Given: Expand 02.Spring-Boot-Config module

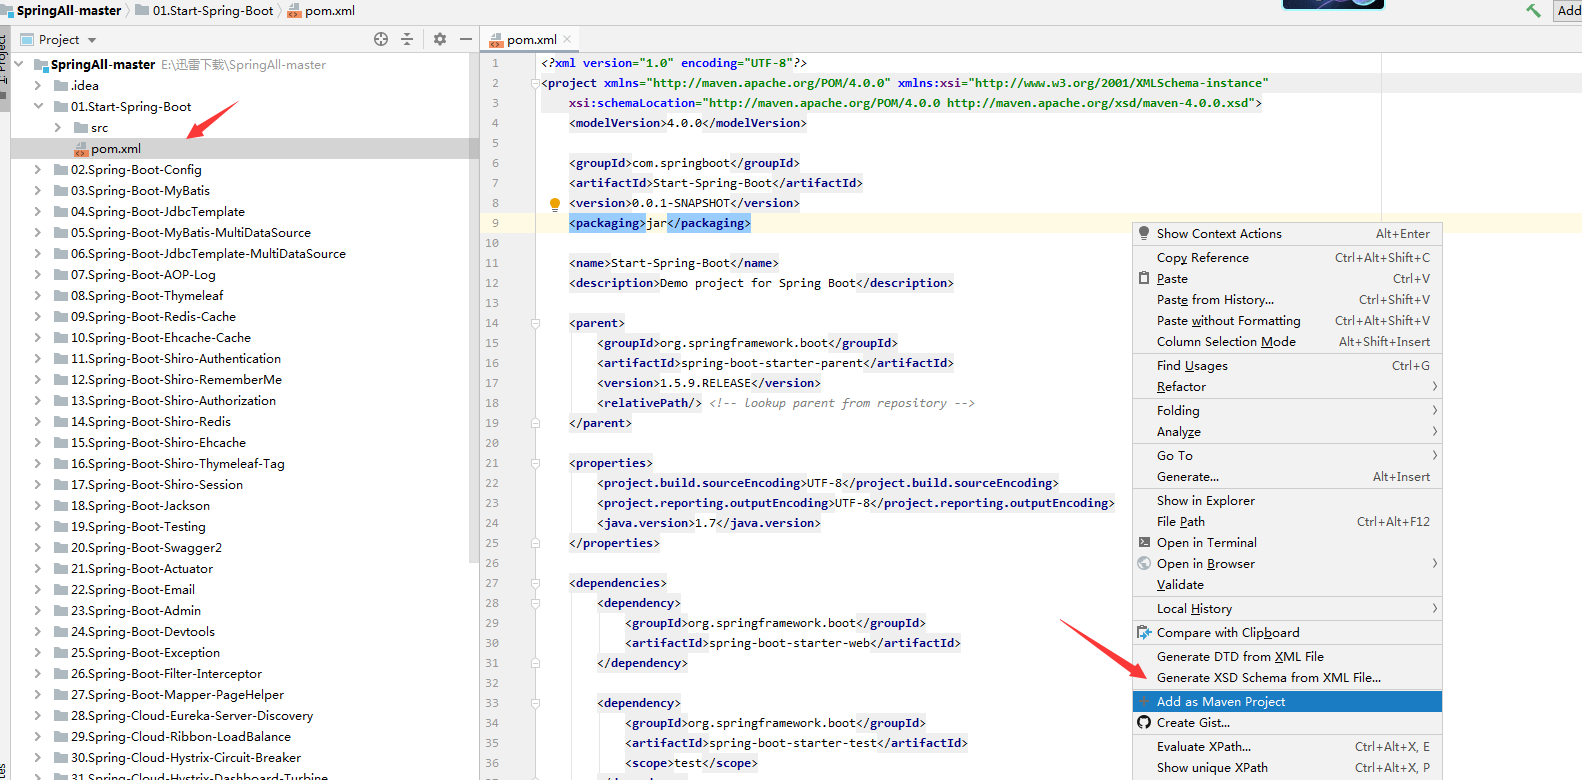Looking at the screenshot, I should point(38,169).
